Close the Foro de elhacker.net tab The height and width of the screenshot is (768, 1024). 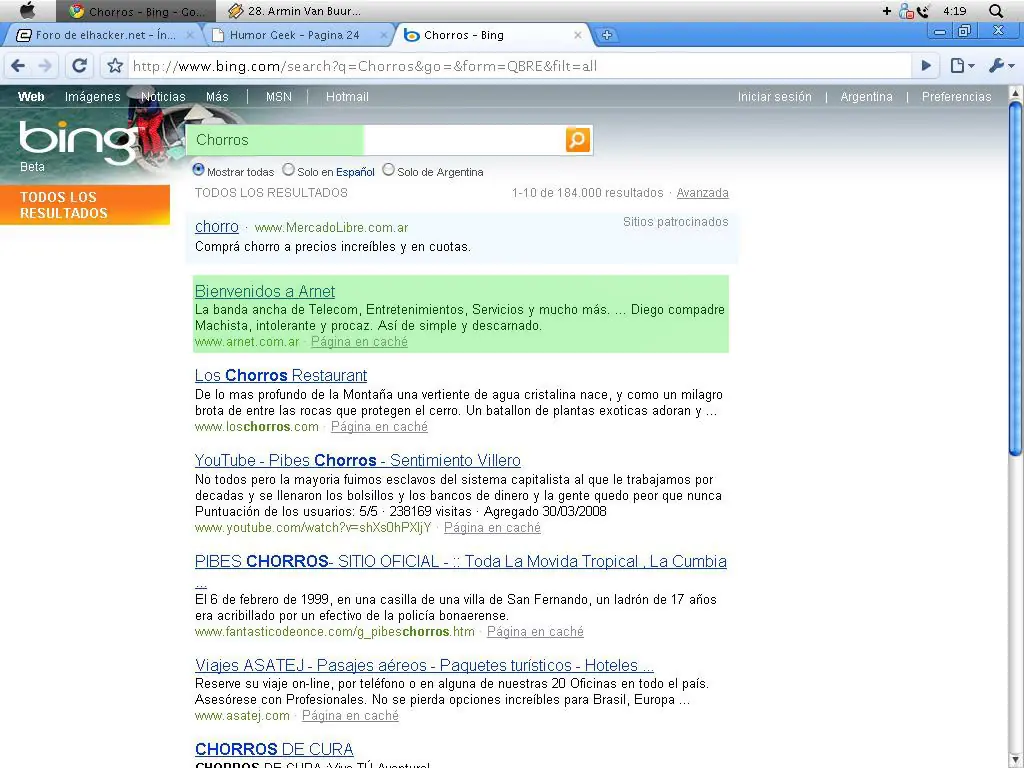pyautogui.click(x=190, y=35)
